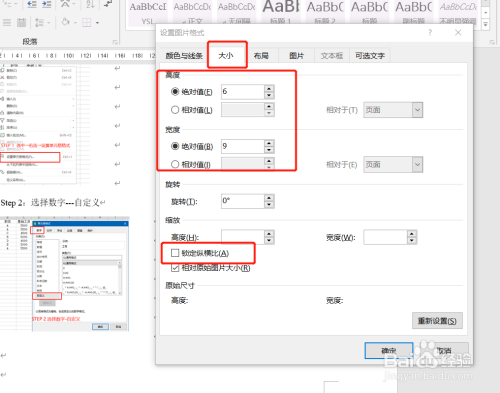Viewport: 500px width, 393px height.
Task: Apply the 标题 2 style from gallery
Action: coord(325,13)
